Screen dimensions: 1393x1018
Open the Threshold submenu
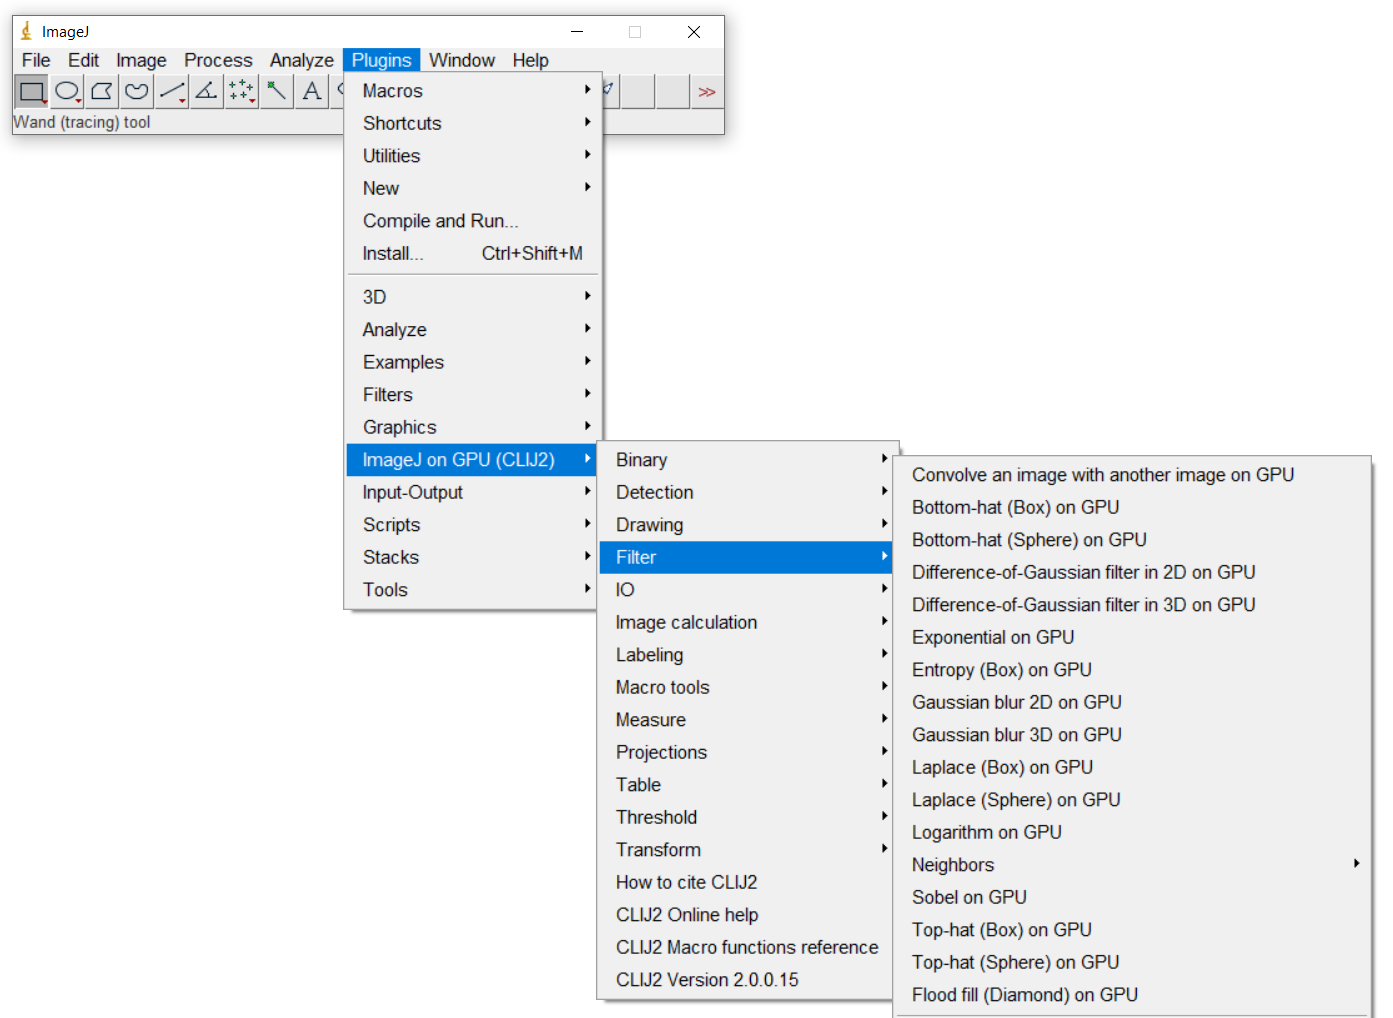(745, 817)
